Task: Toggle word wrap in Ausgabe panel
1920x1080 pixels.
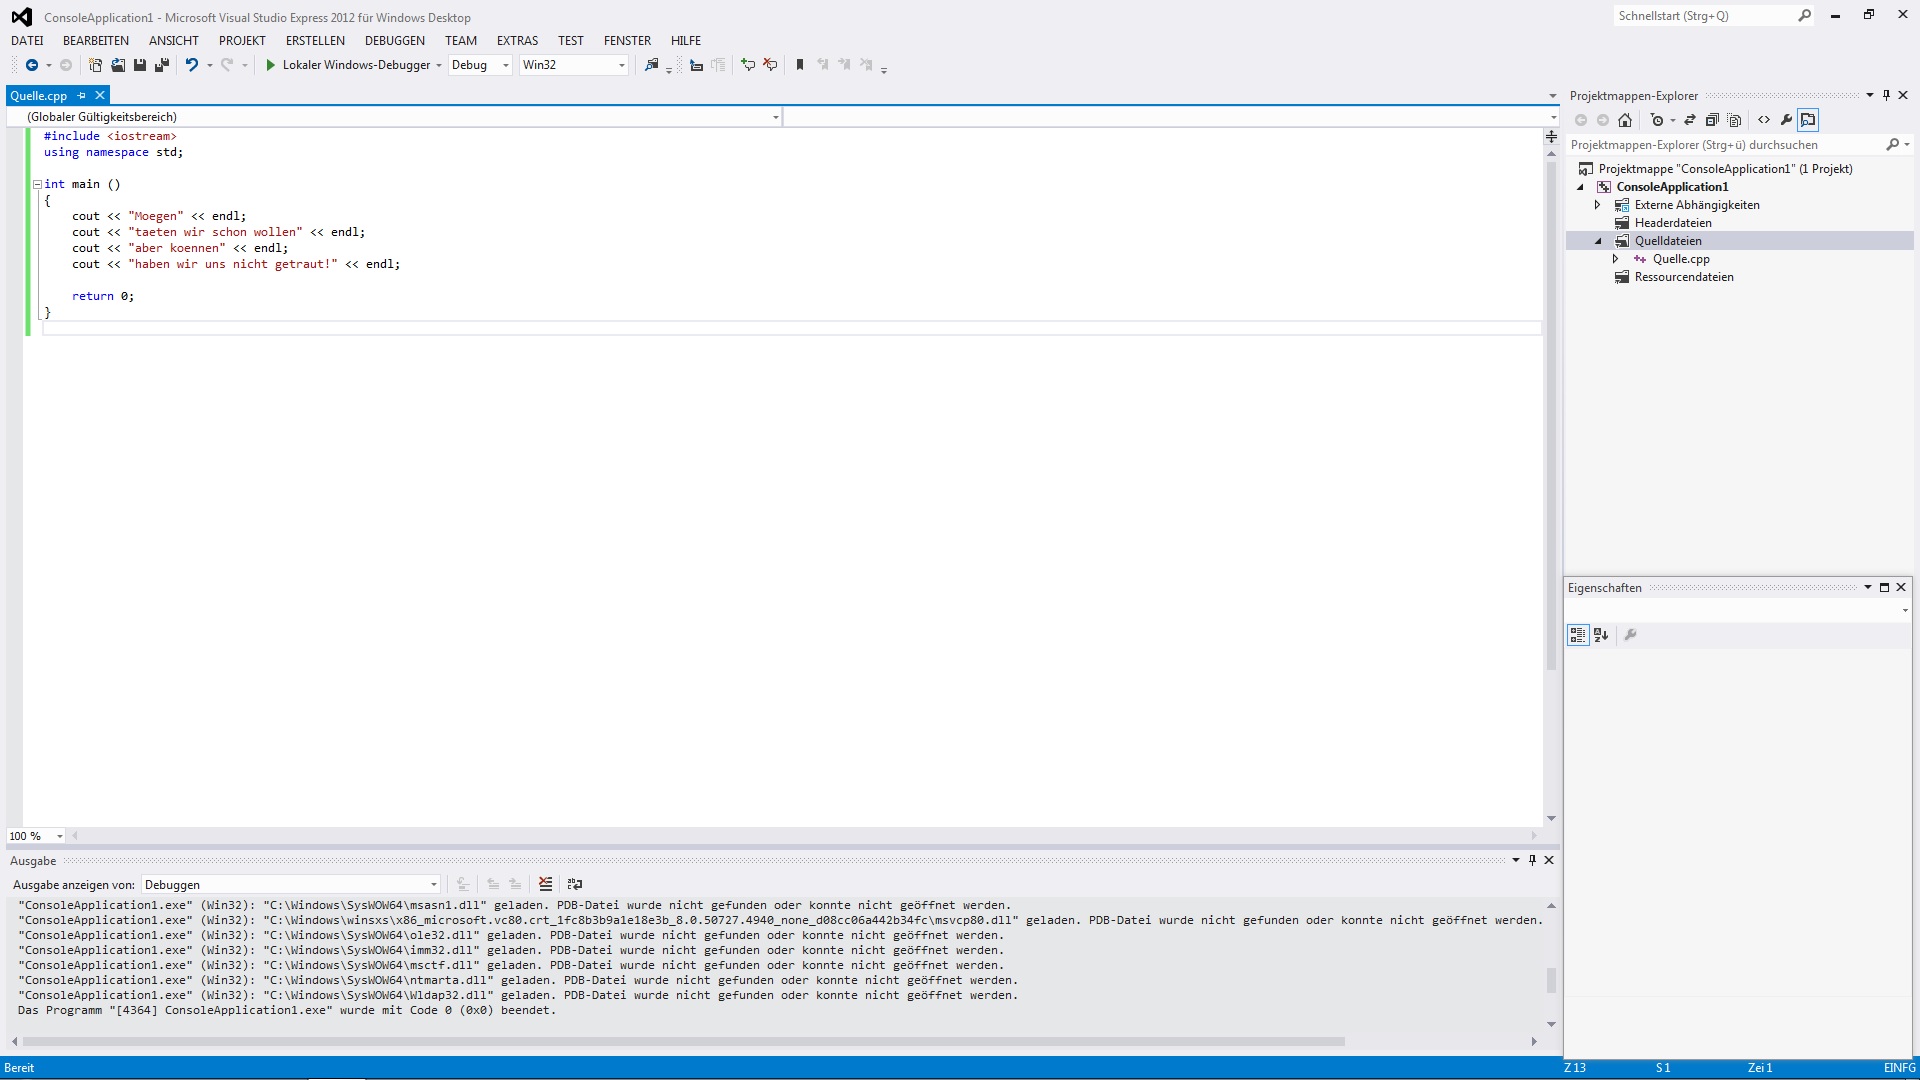Action: [x=574, y=884]
